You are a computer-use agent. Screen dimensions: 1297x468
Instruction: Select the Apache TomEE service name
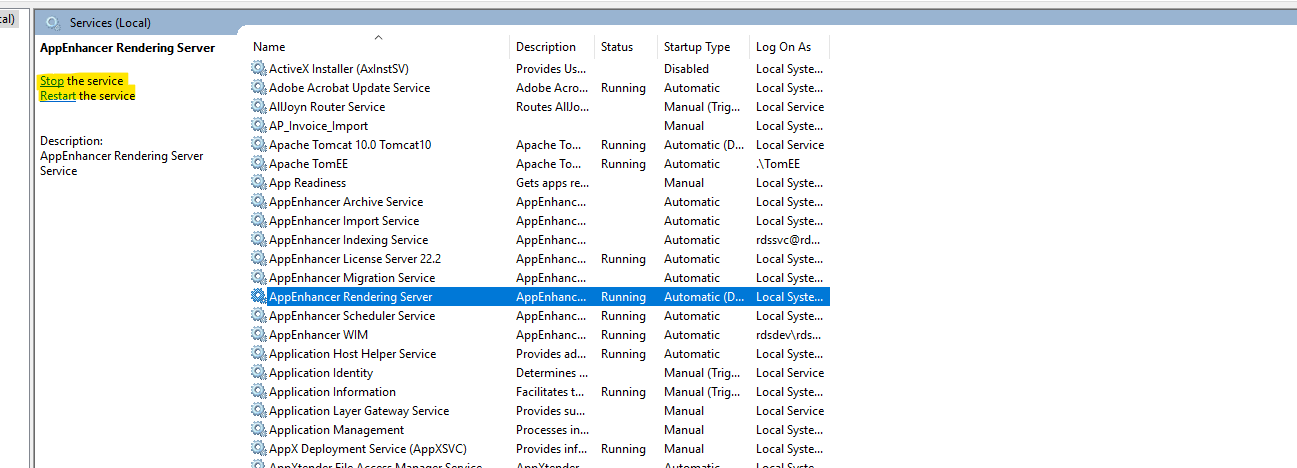tap(308, 164)
